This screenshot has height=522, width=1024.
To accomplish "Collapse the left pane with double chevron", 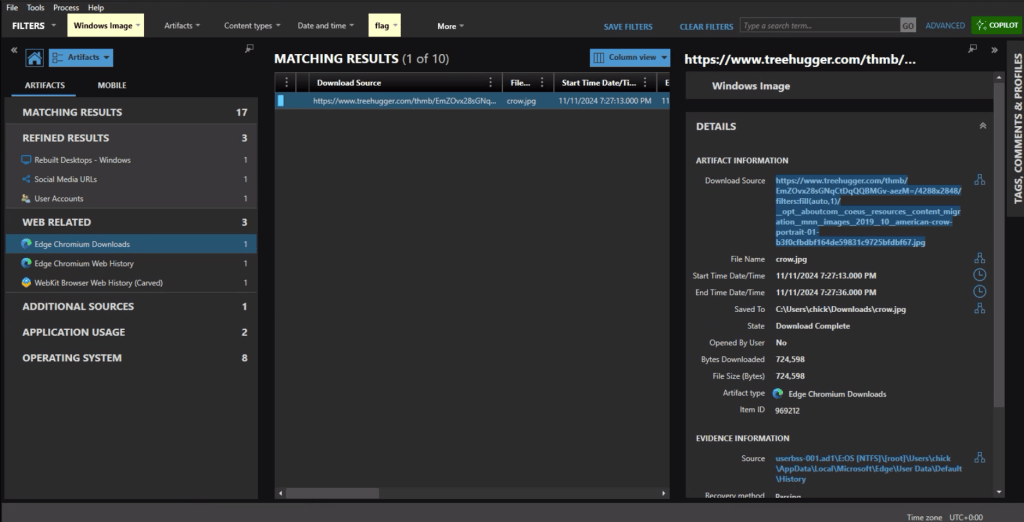I will [14, 49].
